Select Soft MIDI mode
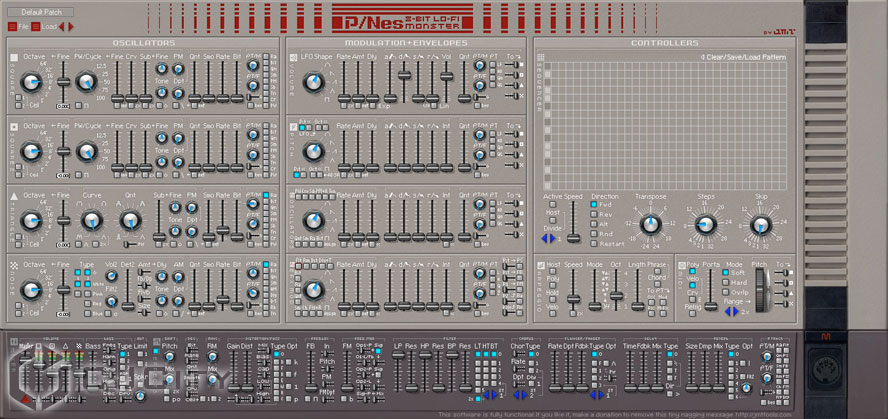Image resolution: width=888 pixels, height=419 pixels. [x=725, y=273]
